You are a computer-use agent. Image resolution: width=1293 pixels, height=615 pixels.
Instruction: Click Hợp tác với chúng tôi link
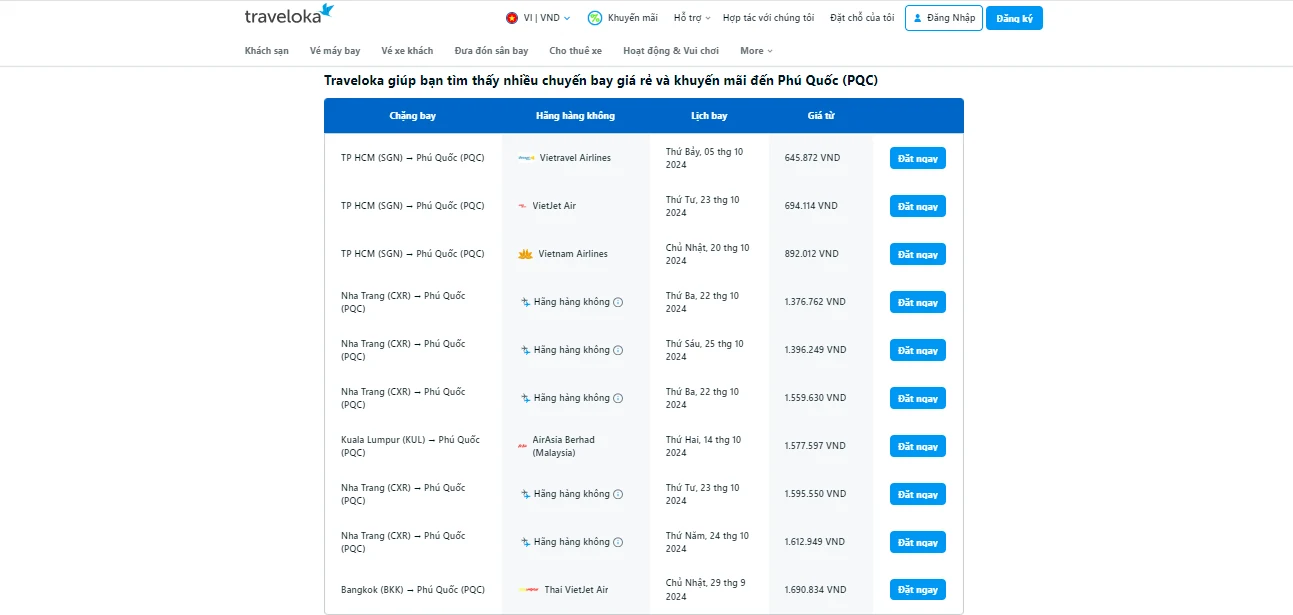pos(768,18)
